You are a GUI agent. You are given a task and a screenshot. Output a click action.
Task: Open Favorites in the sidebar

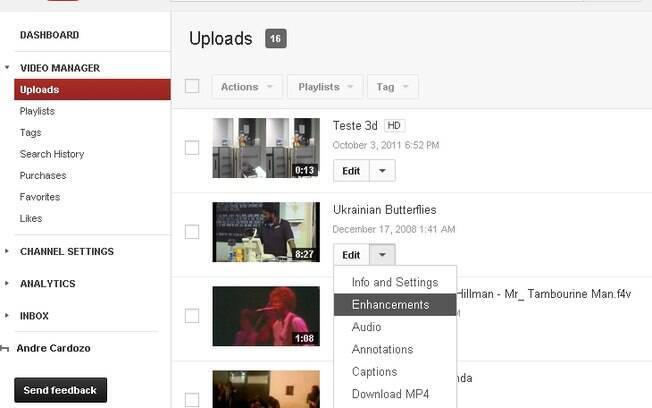point(40,197)
